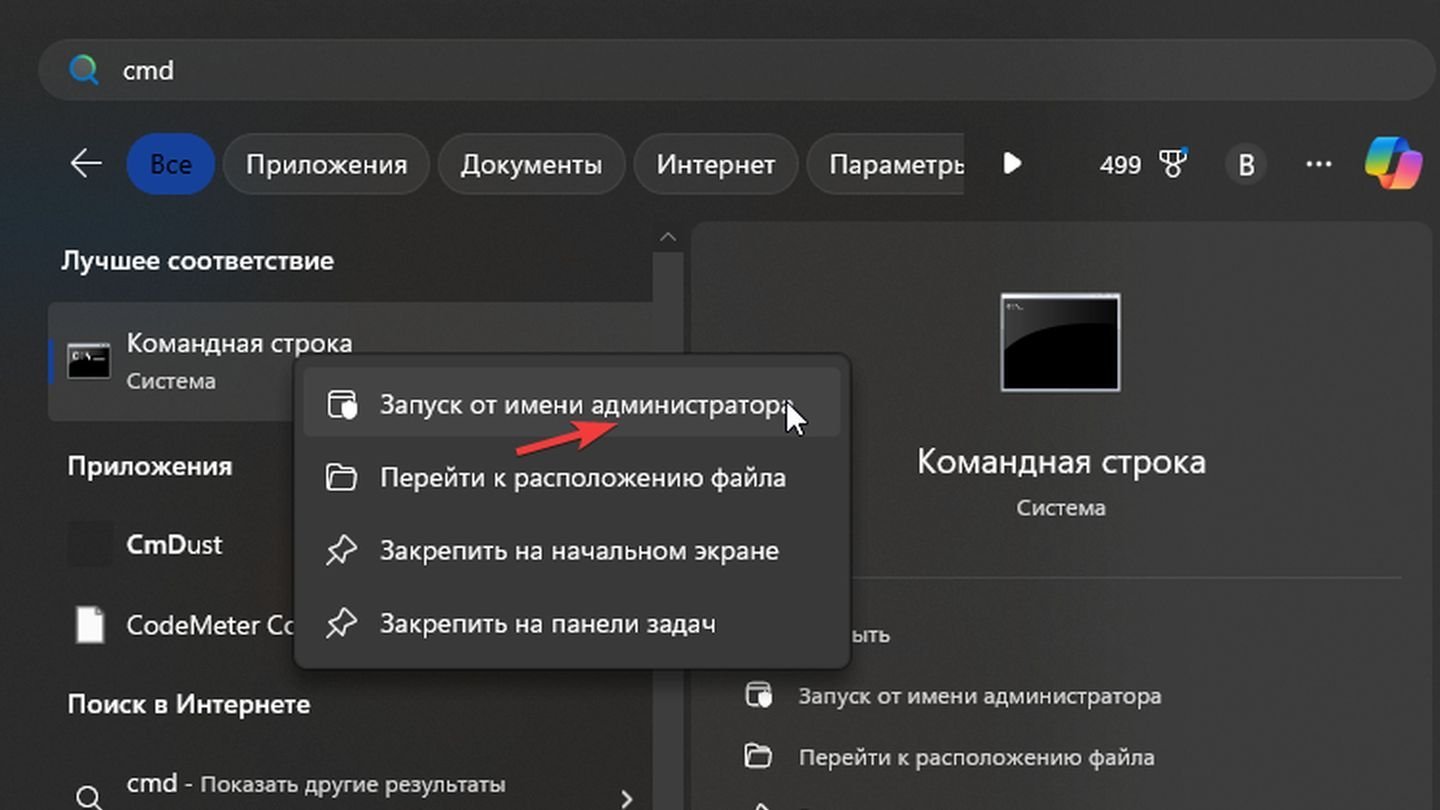Click magnifier icon of the cmd web result

click(x=89, y=798)
